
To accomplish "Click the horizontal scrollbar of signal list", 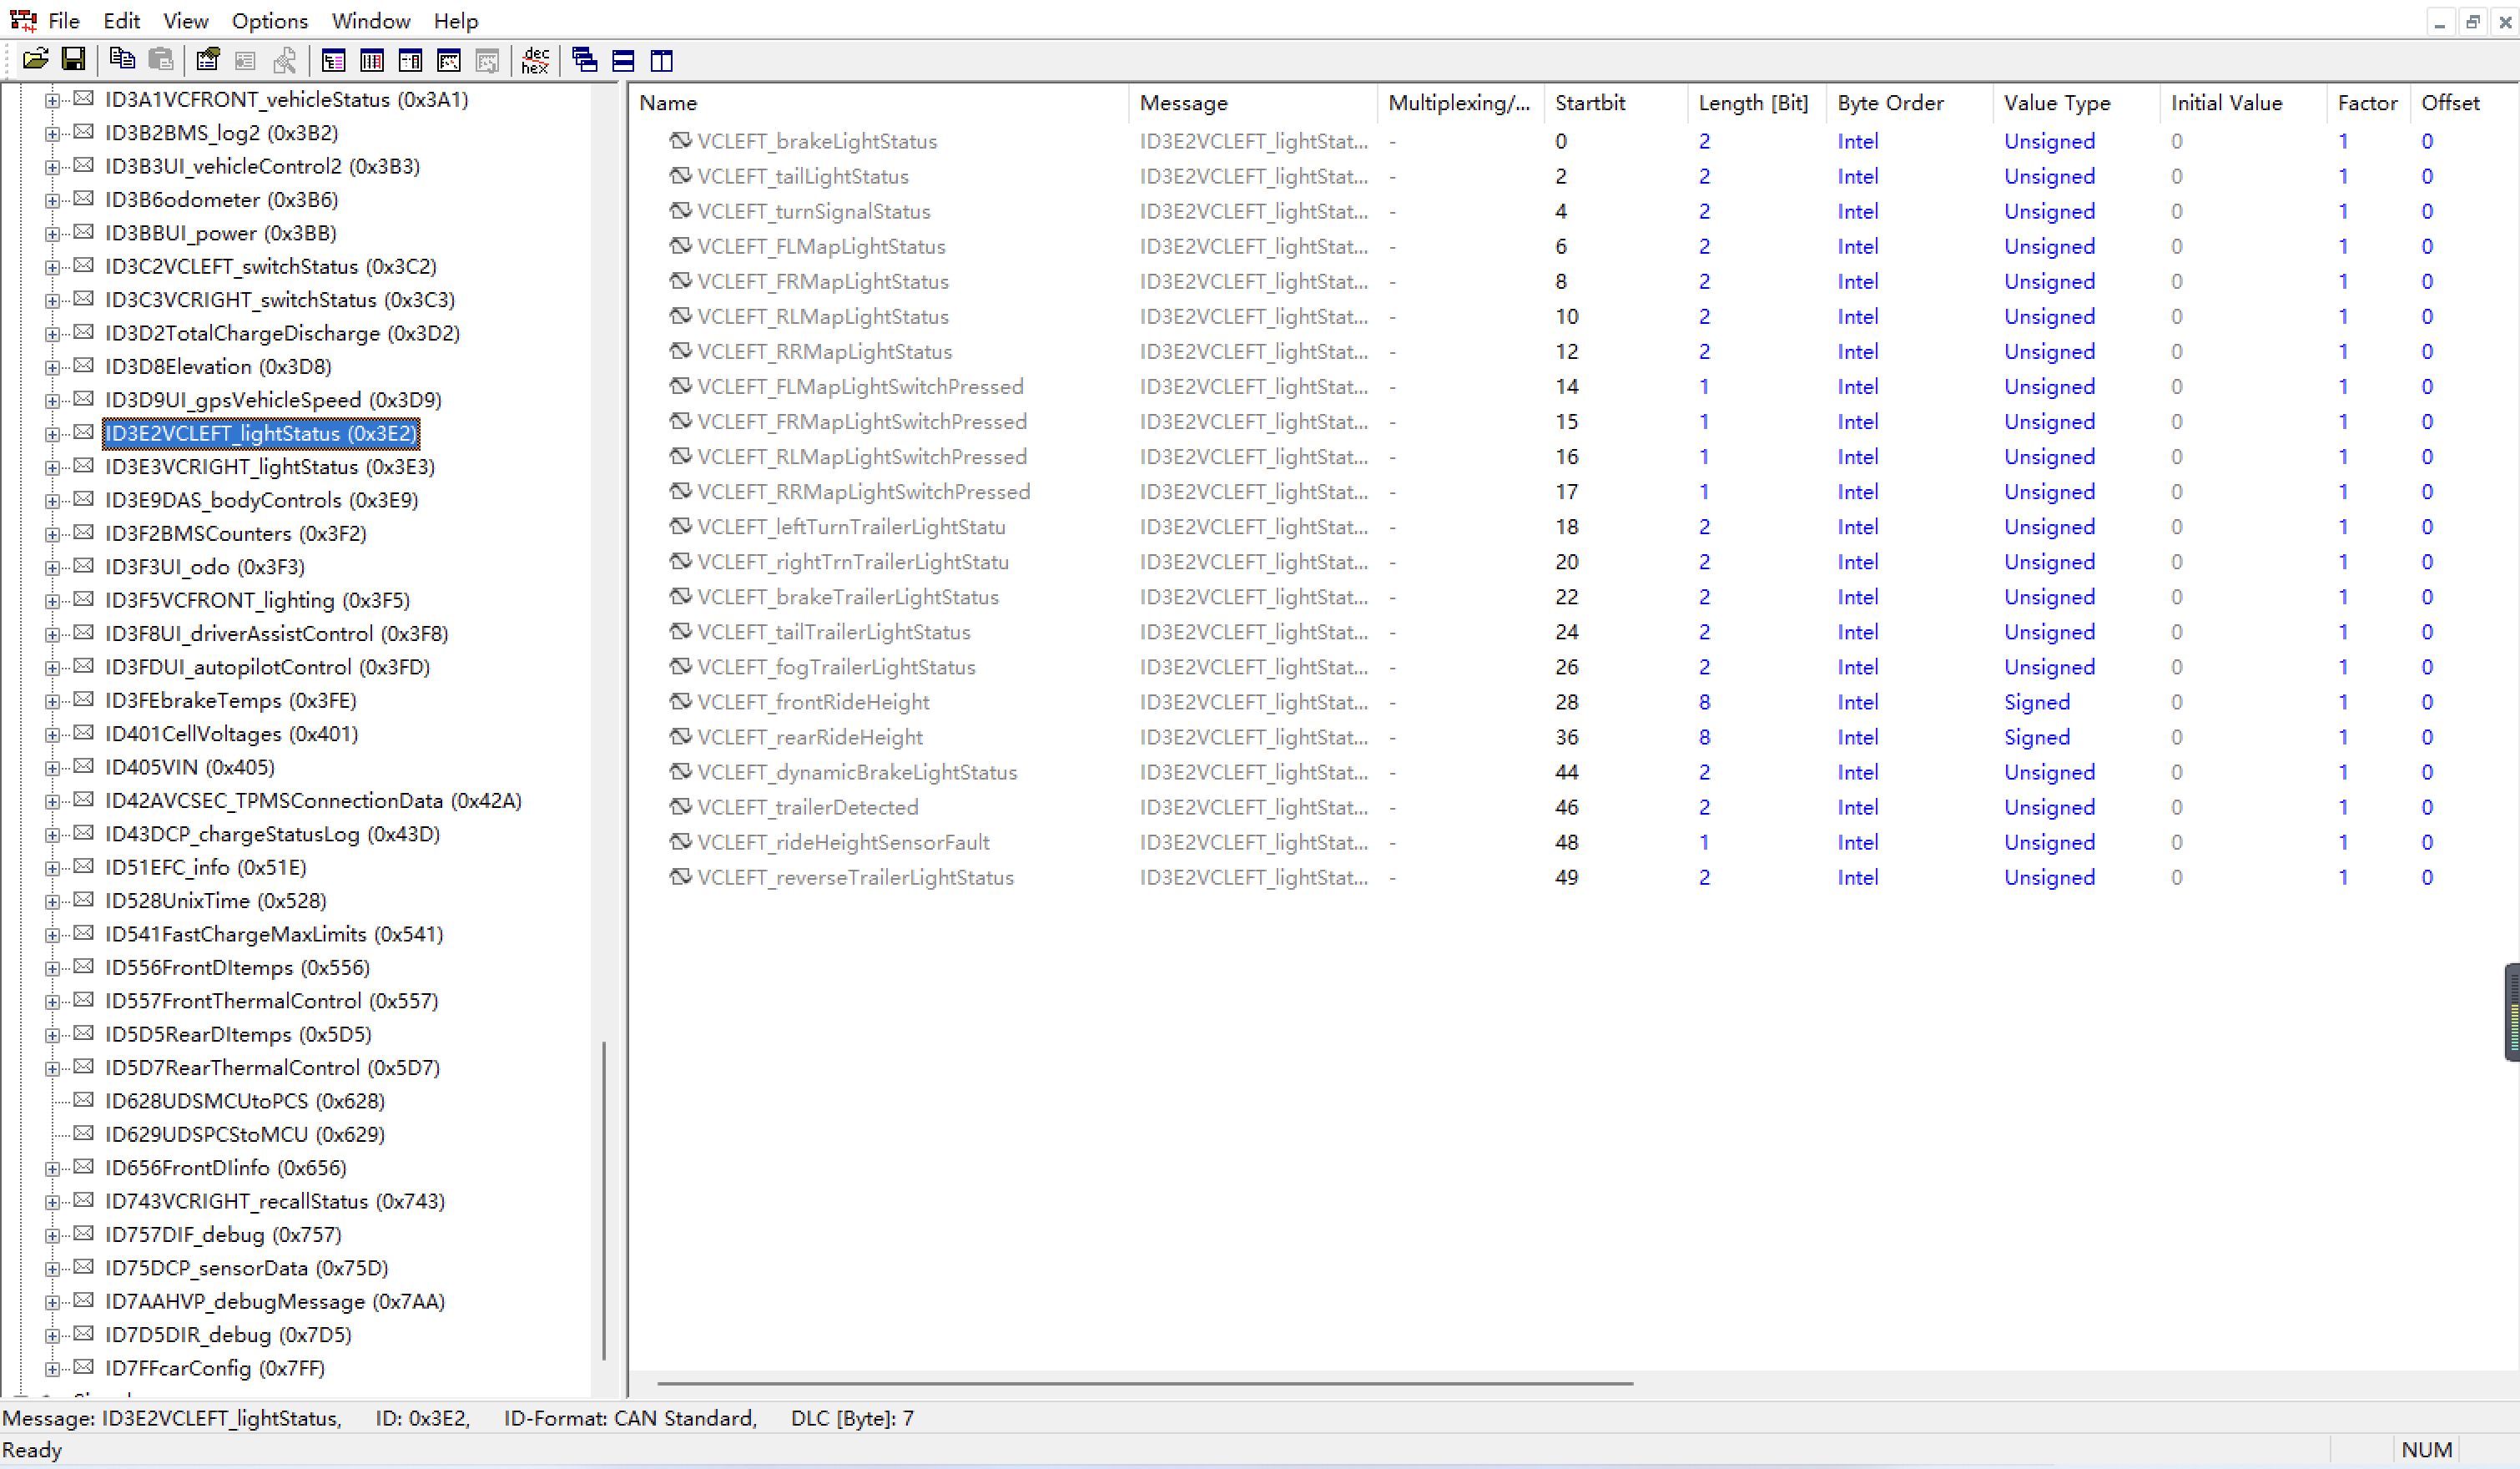I will 1144,1383.
